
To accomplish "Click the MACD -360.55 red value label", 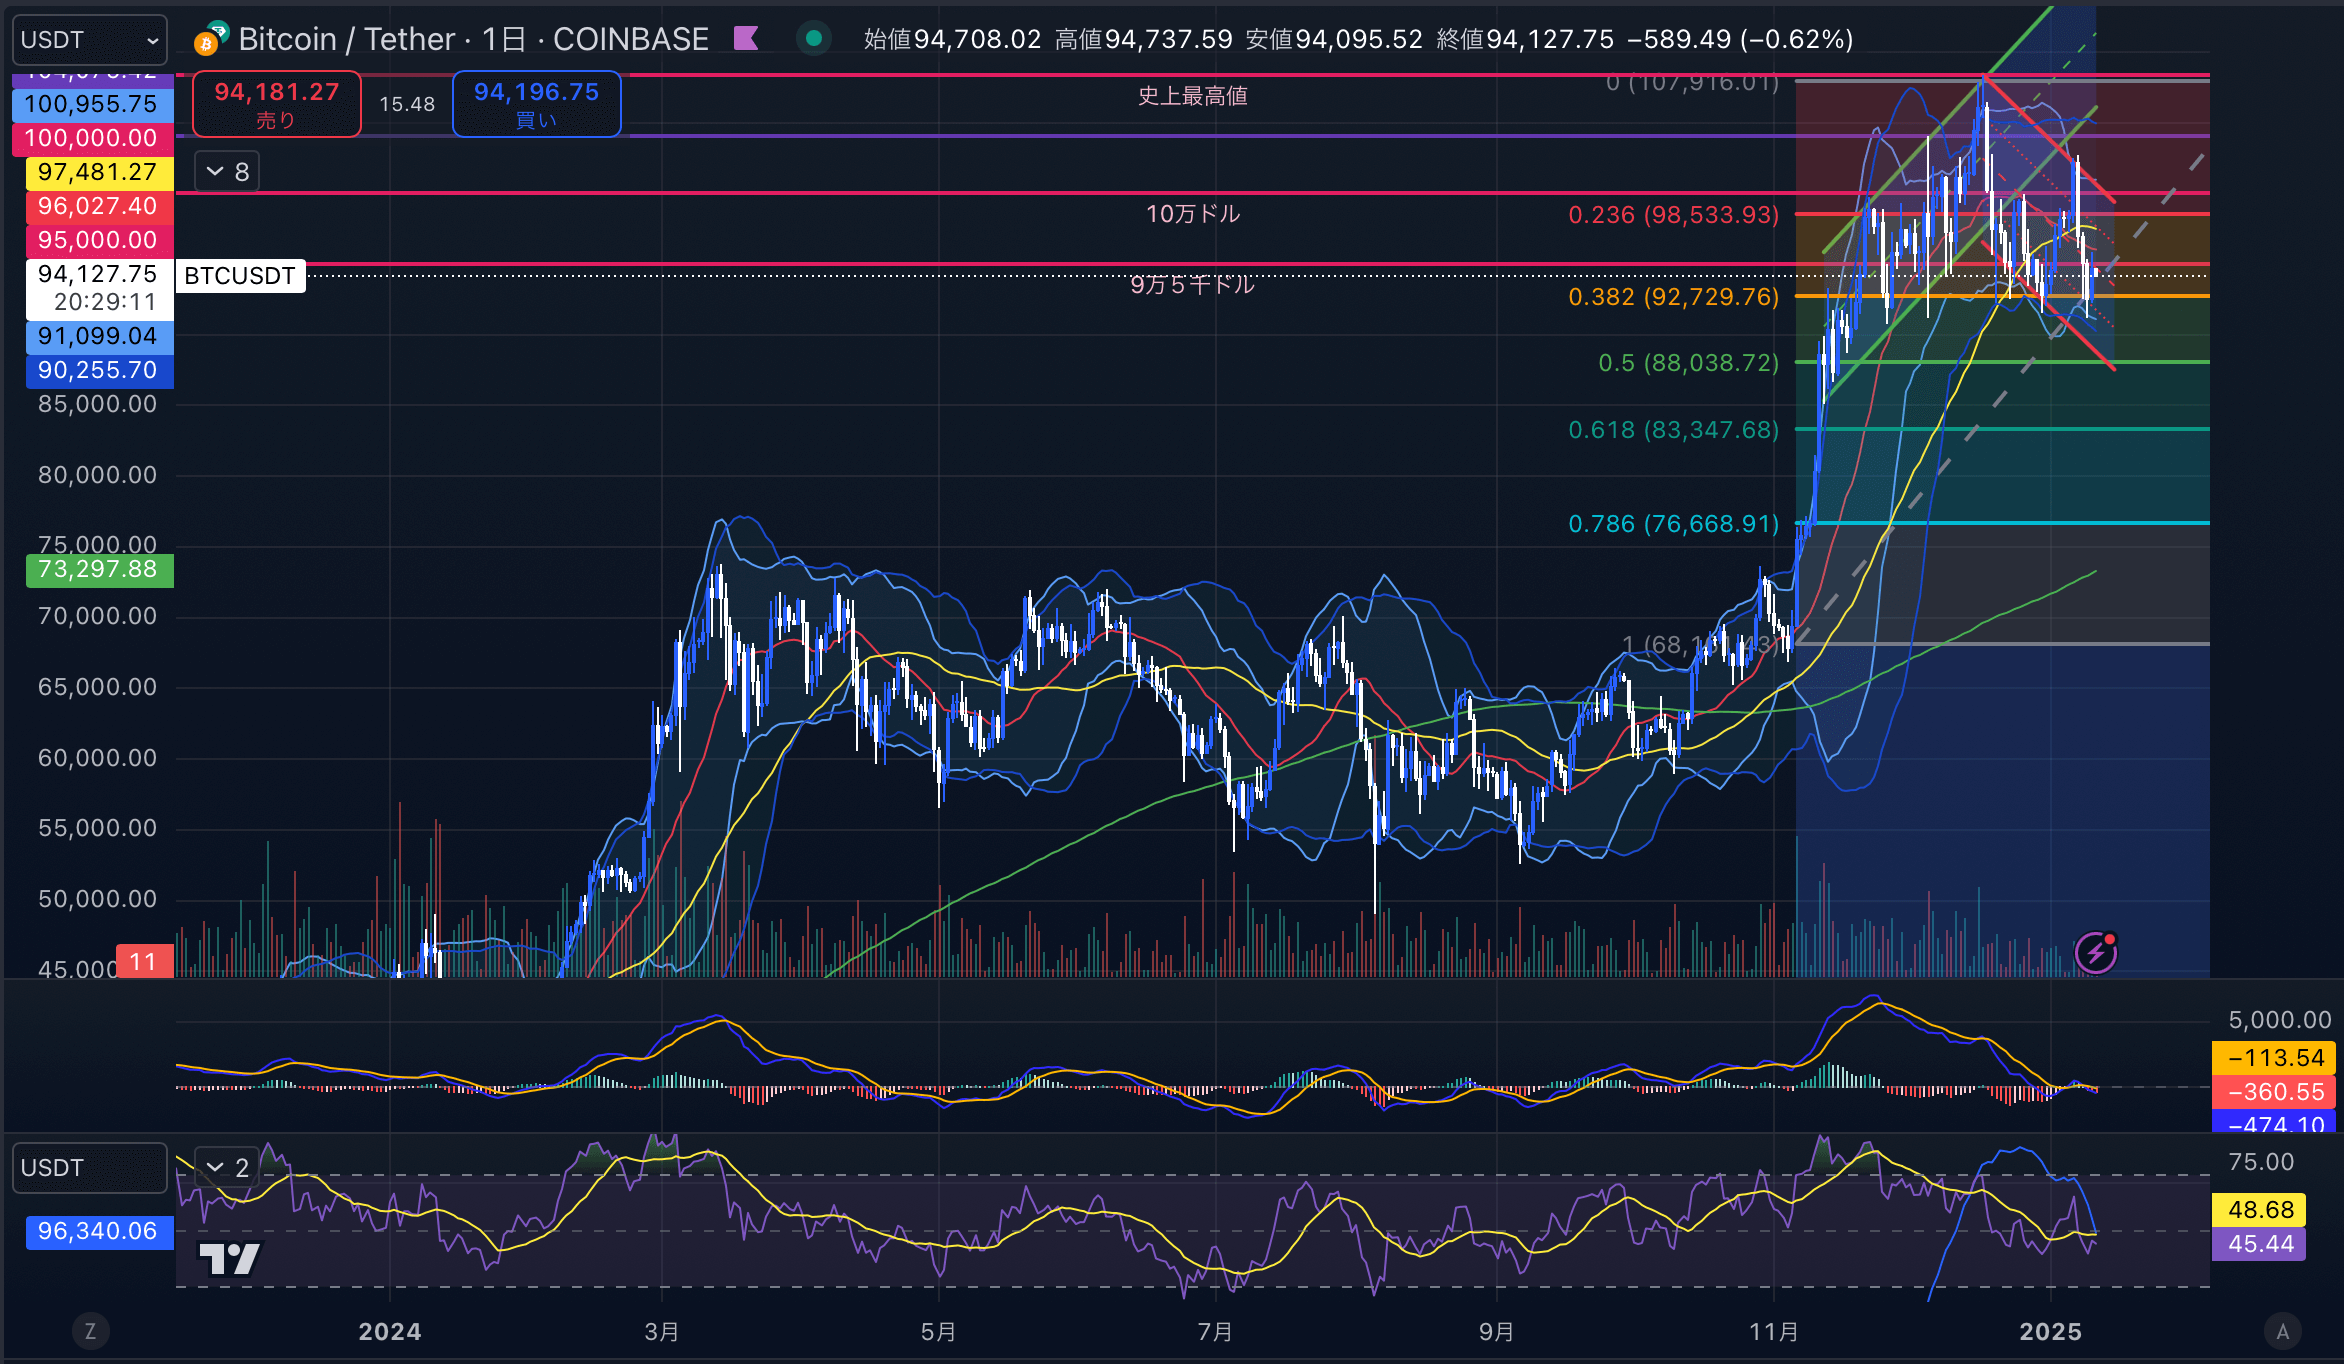I will pyautogui.click(x=2274, y=1092).
